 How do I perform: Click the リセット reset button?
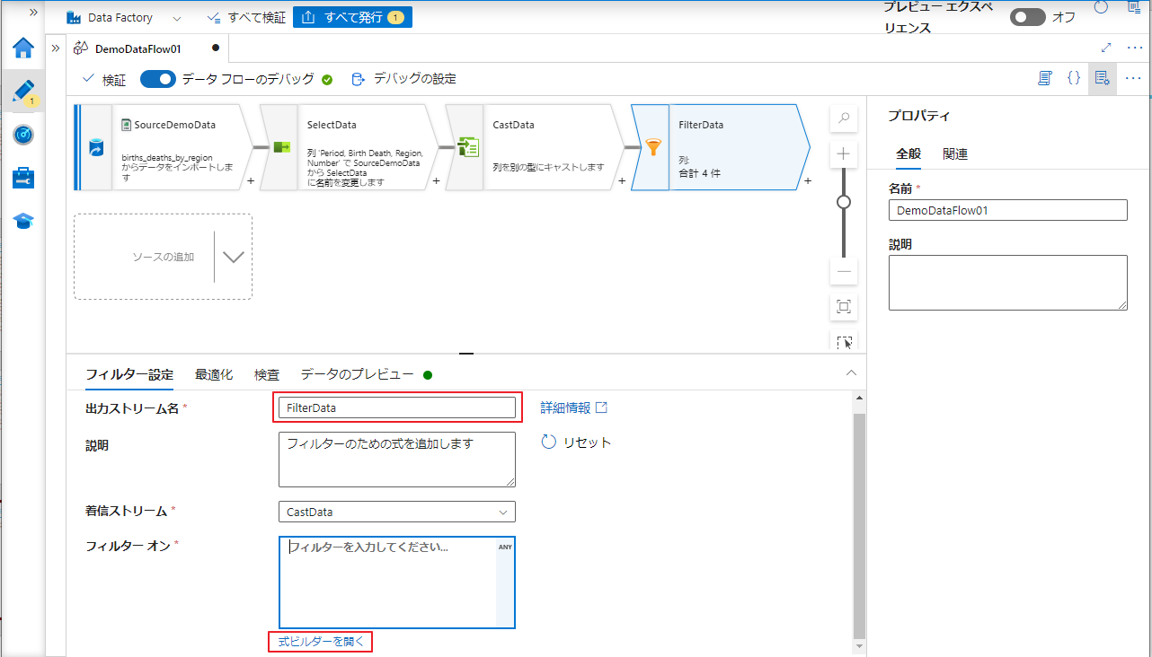(x=576, y=442)
